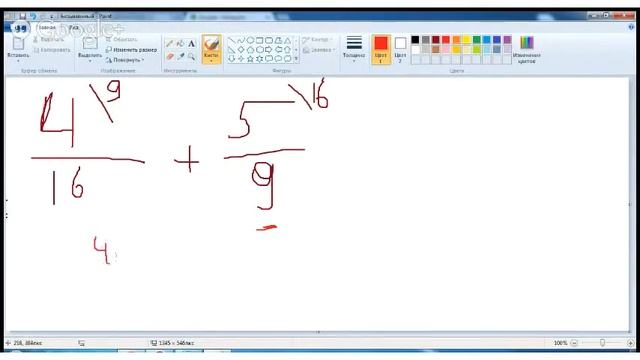This screenshot has width=640, height=360.
Task: Choose the straight Line shape
Action: 231,40
